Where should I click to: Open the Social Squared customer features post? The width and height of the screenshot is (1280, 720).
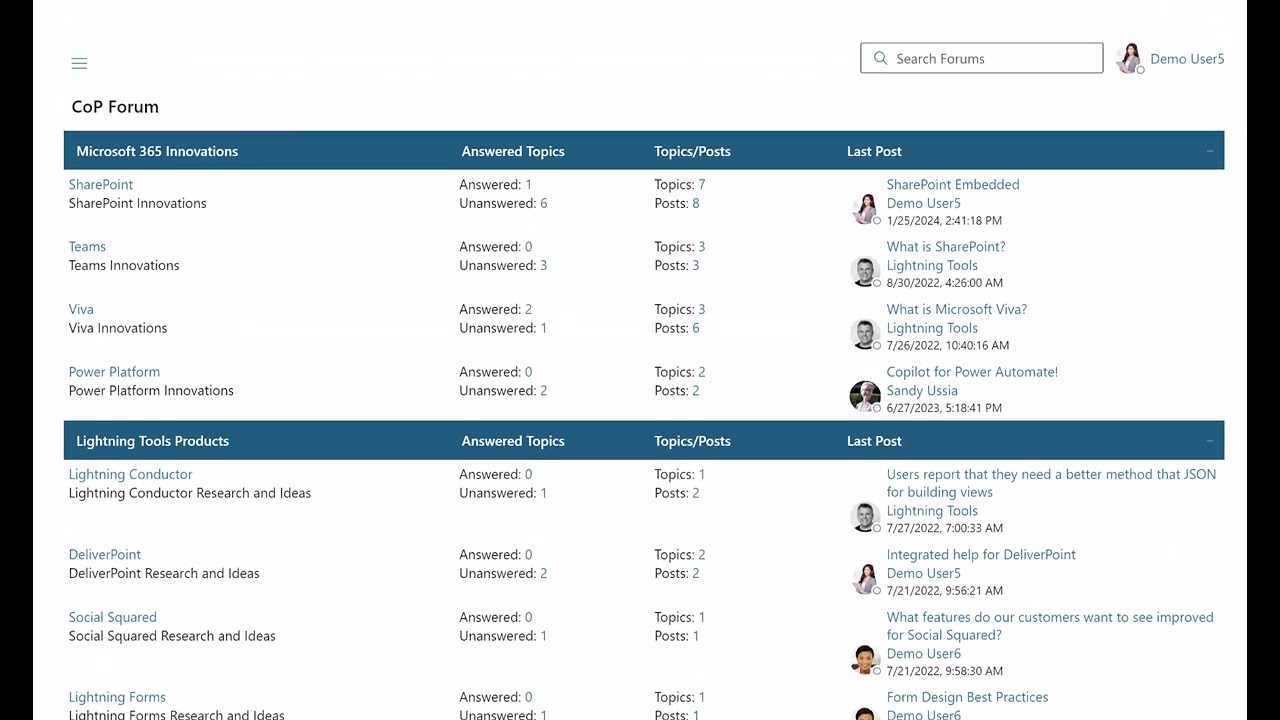[x=1050, y=626]
